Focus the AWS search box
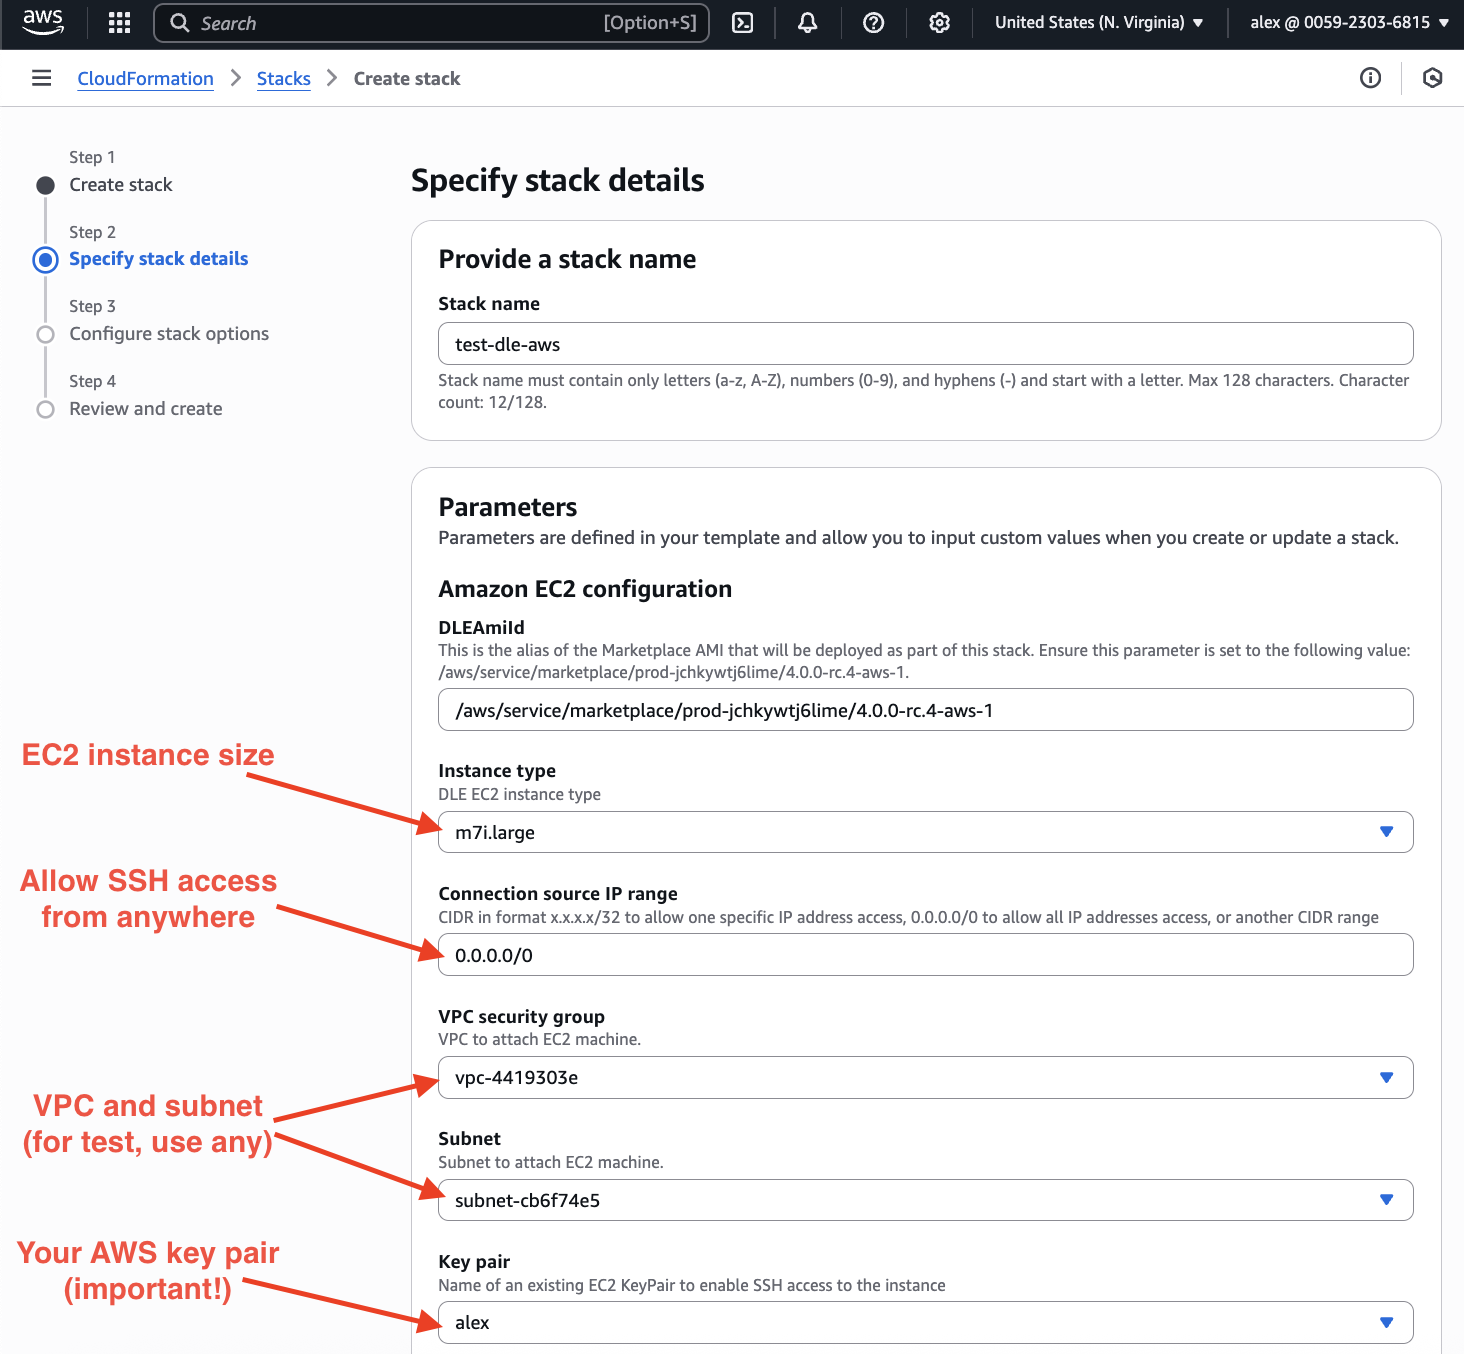1464x1354 pixels. [431, 23]
